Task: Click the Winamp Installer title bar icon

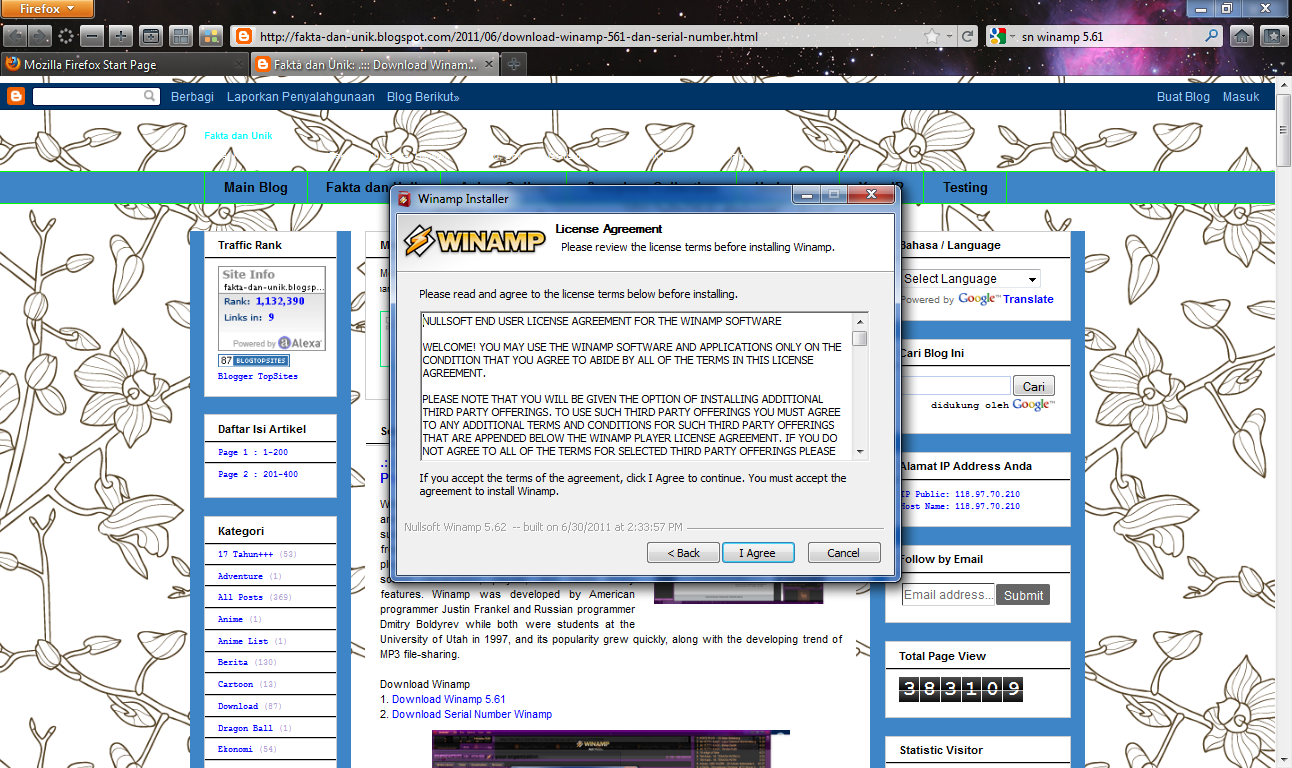Action: pos(404,199)
